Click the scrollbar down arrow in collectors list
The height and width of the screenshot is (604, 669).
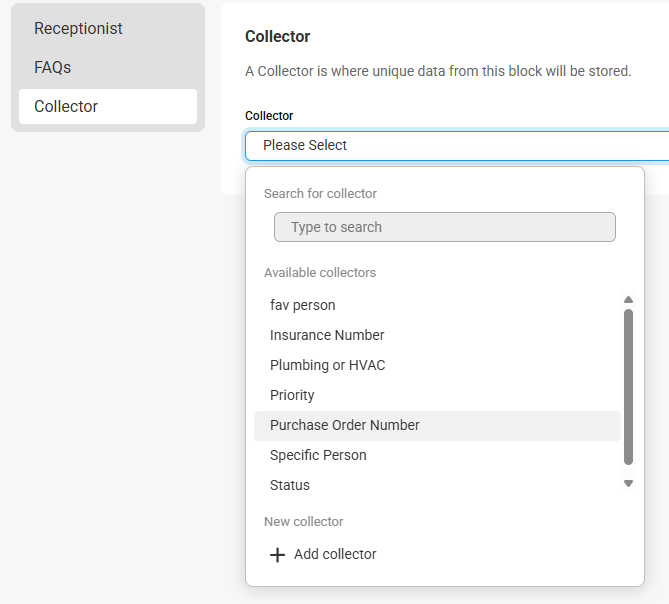(628, 483)
